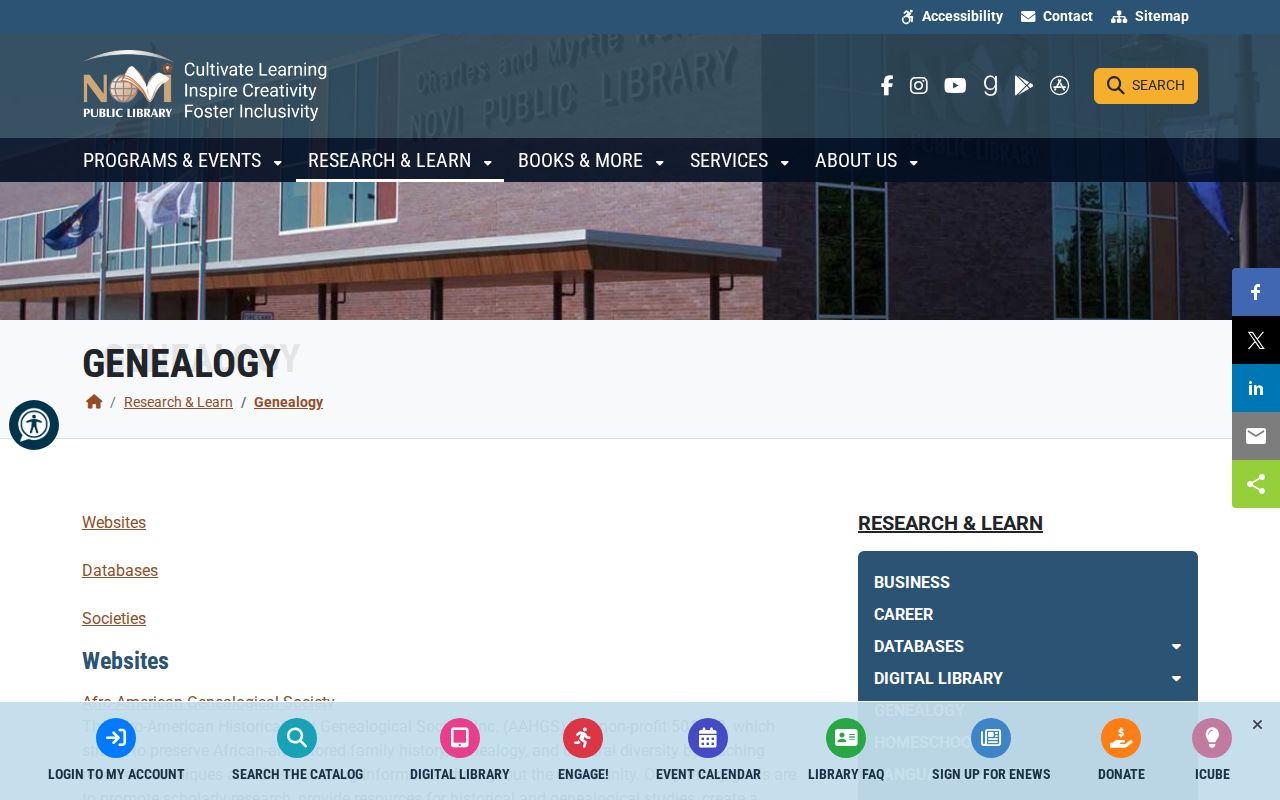Open the Accessibility link in top bar
Image resolution: width=1280 pixels, height=800 pixels.
pos(952,16)
